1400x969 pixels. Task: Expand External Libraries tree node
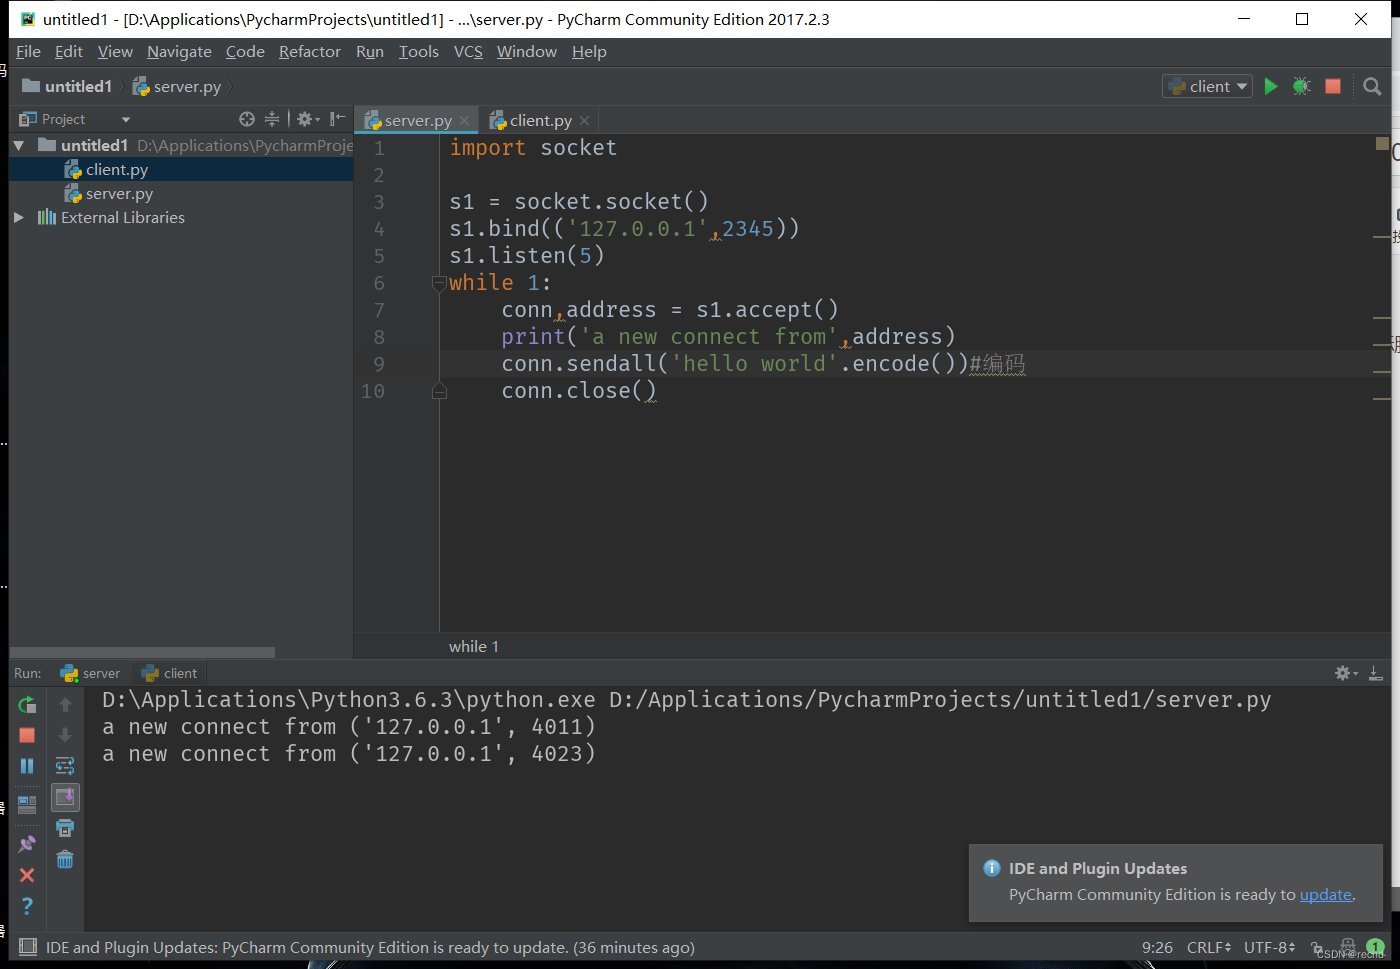coord(19,218)
